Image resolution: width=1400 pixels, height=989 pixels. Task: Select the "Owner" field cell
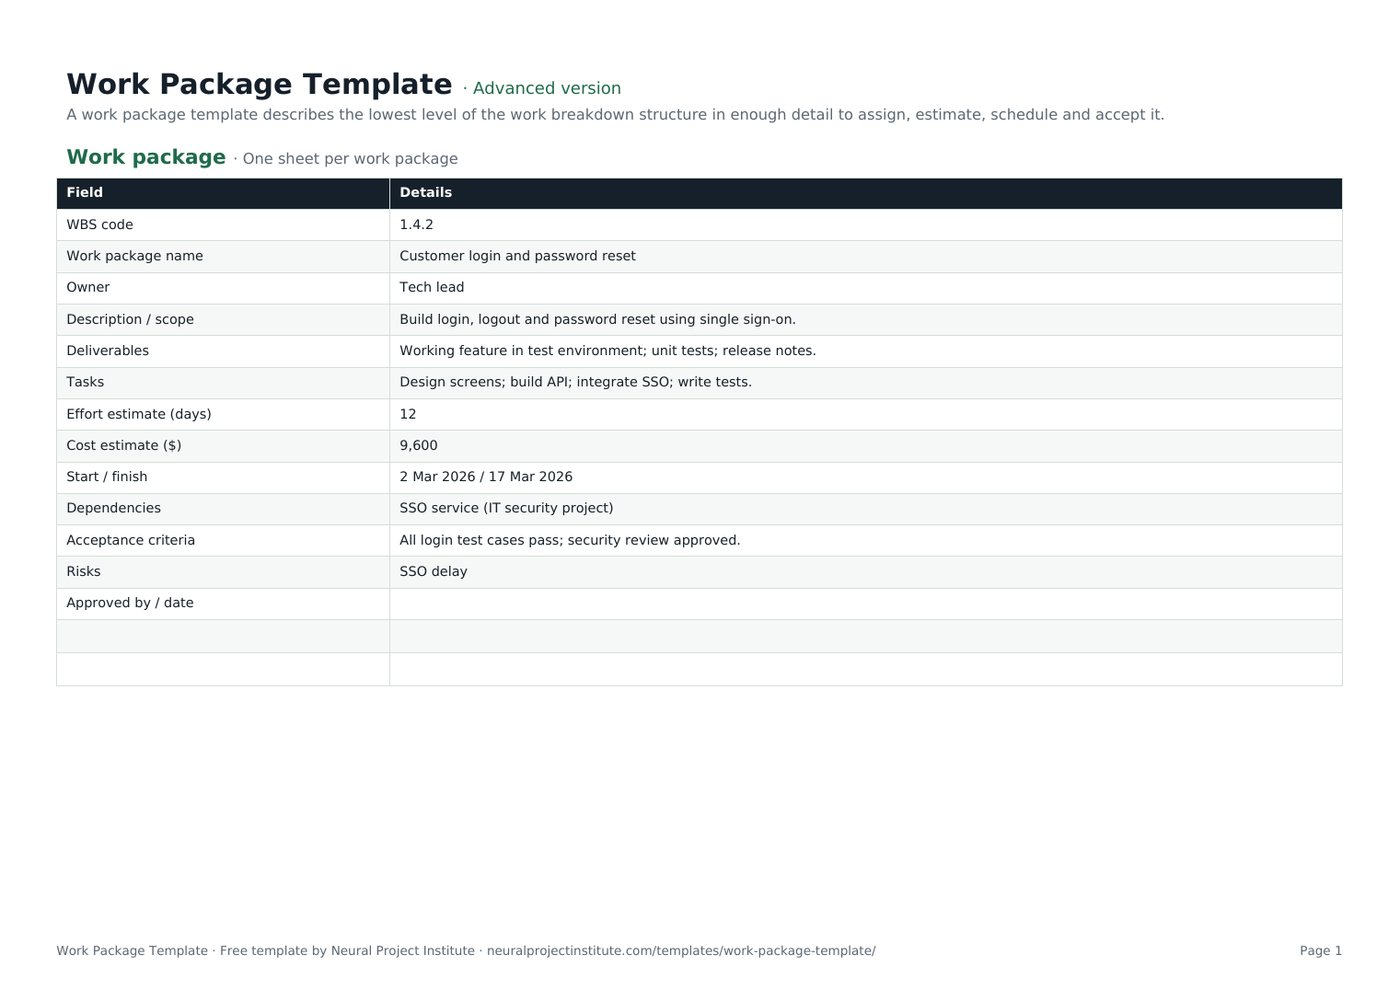point(223,288)
